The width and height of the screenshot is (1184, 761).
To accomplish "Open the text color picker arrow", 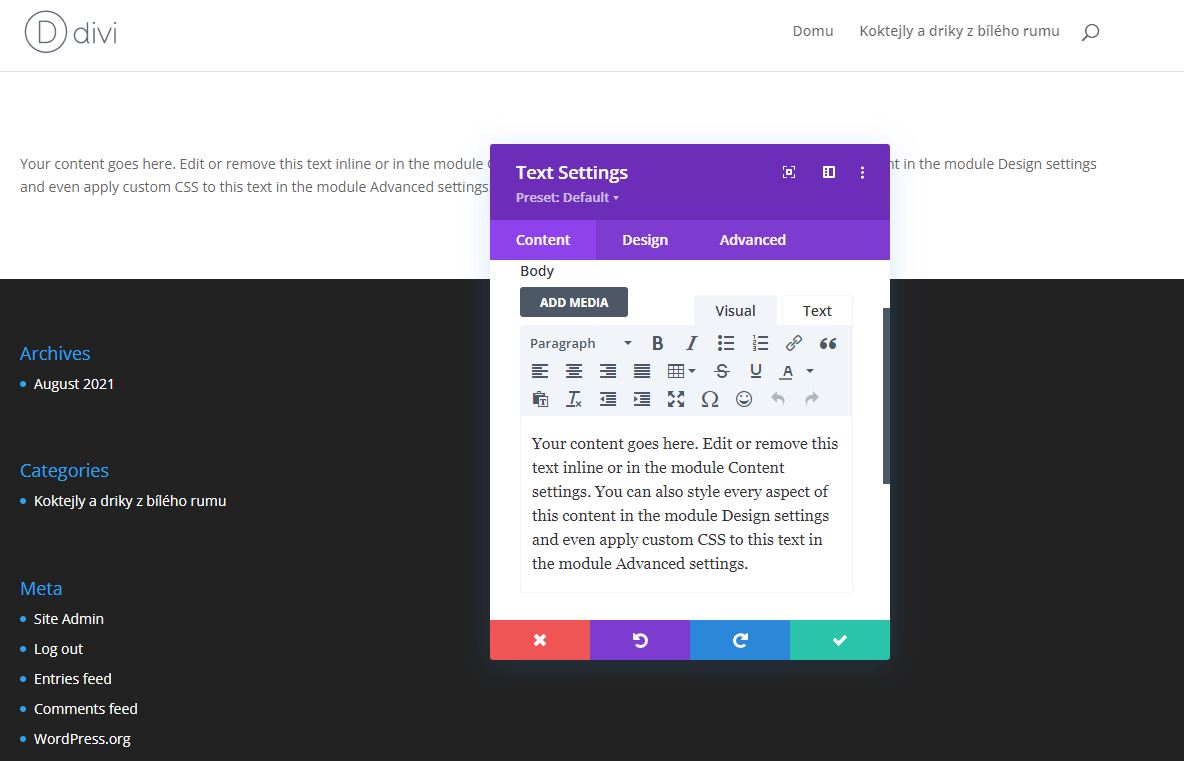I will point(810,371).
